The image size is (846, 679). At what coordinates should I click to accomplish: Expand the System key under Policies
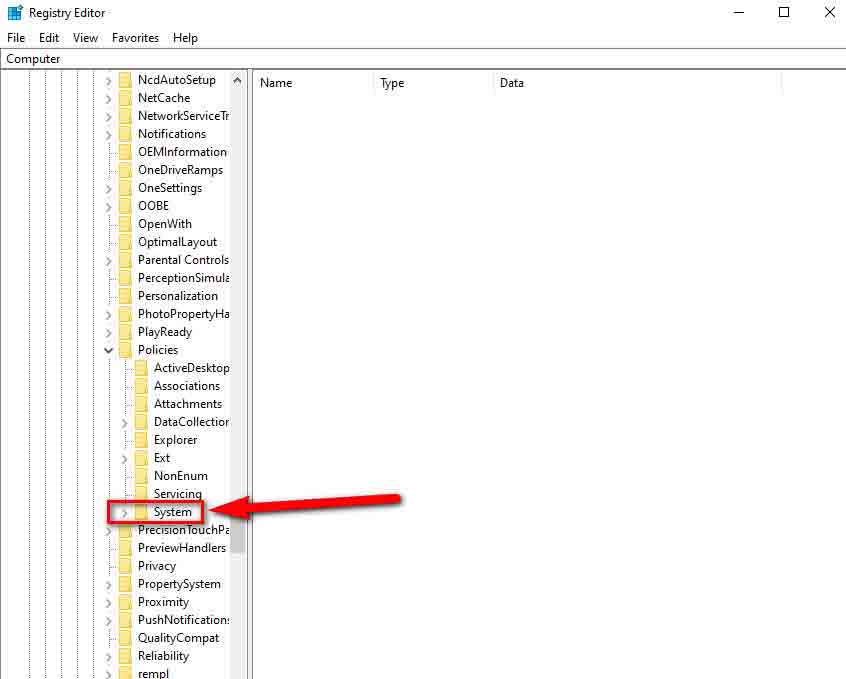click(x=125, y=513)
